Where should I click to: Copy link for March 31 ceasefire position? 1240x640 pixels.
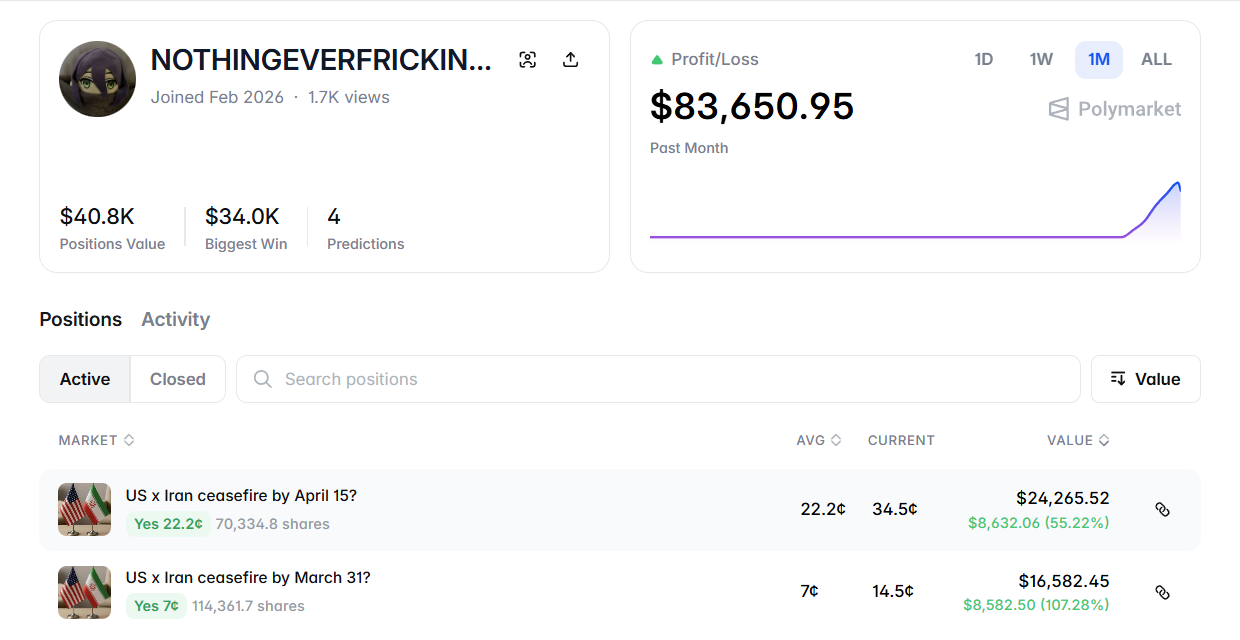[x=1162, y=592]
